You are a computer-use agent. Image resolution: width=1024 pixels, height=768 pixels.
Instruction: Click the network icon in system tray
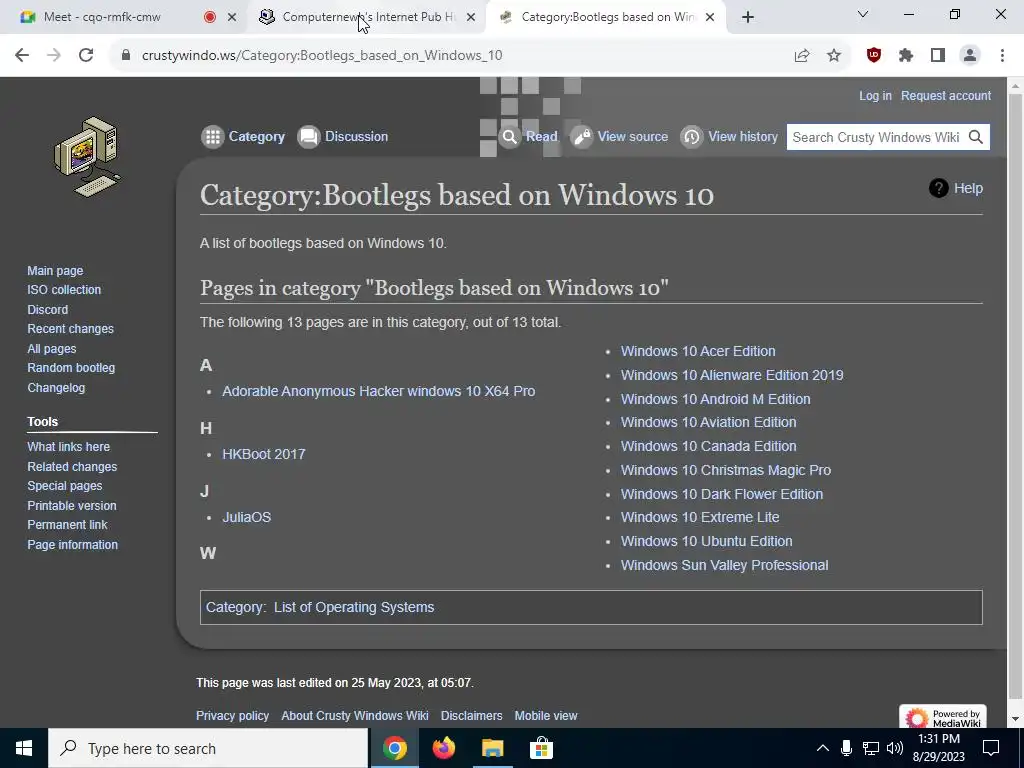[x=870, y=748]
